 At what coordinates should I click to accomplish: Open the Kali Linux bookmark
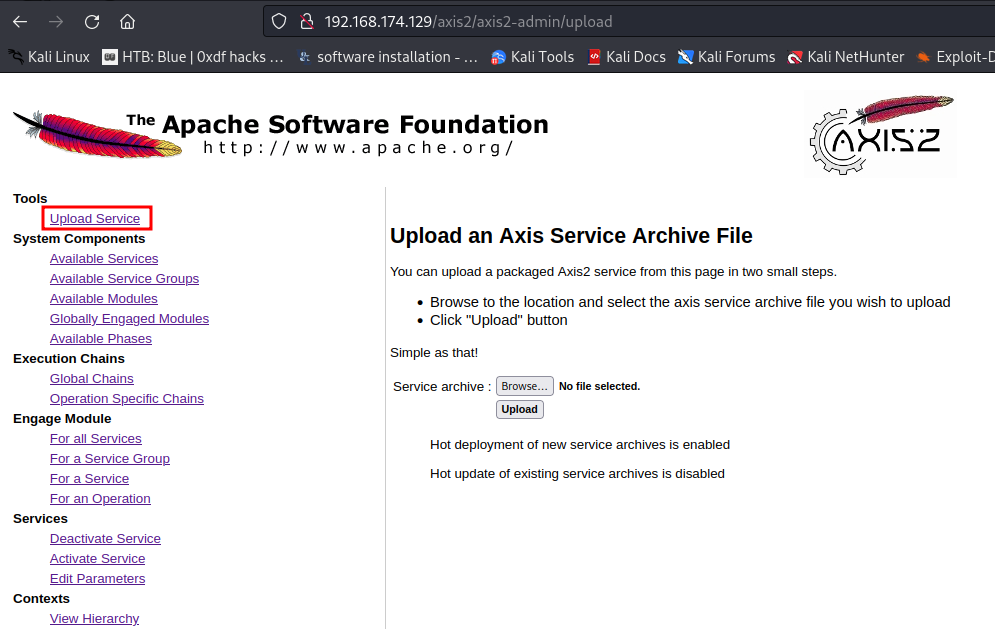click(49, 57)
